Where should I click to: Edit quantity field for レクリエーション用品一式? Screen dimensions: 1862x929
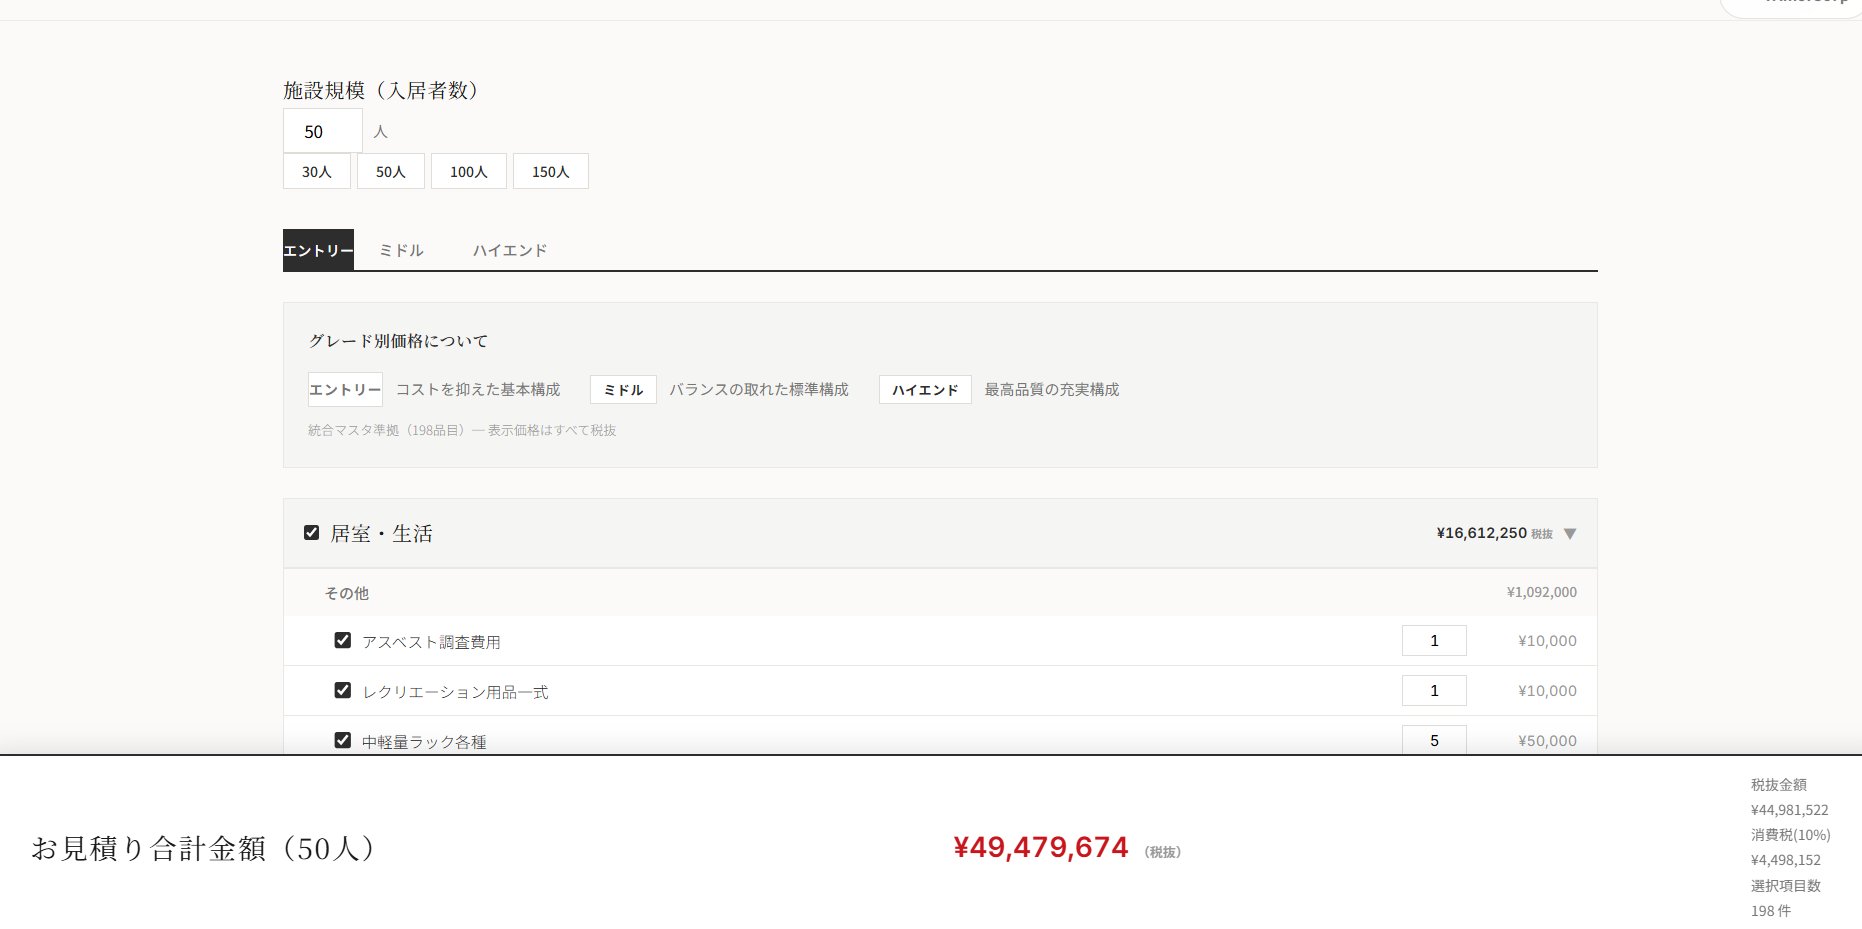[1434, 690]
